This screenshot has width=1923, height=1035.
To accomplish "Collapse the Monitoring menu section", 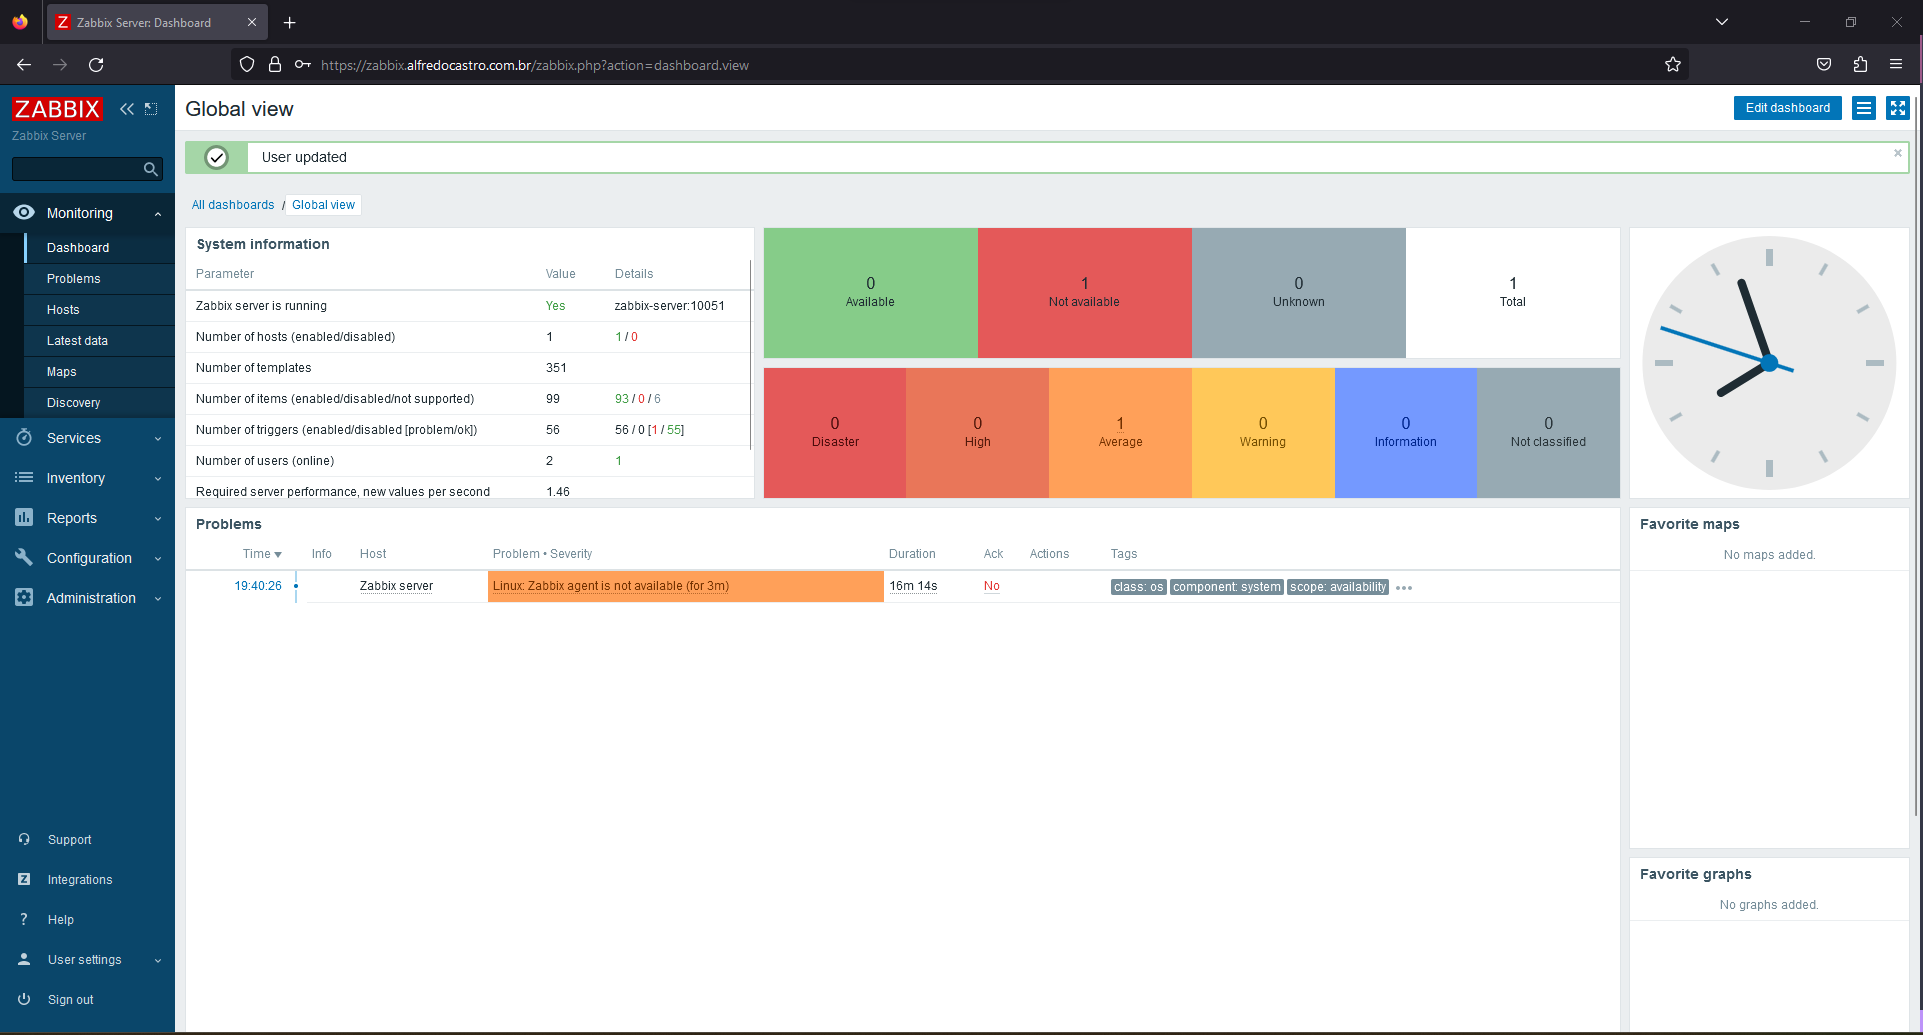I will 158,214.
